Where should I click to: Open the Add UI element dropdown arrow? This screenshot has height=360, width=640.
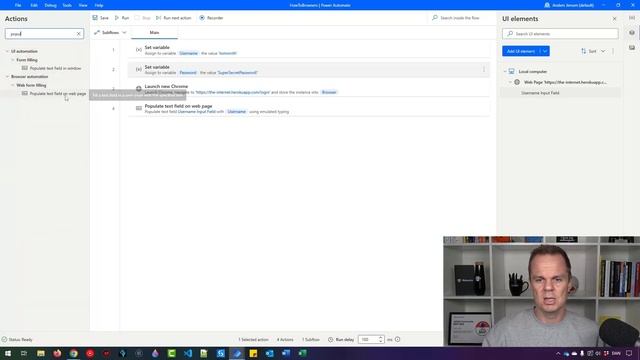click(545, 51)
